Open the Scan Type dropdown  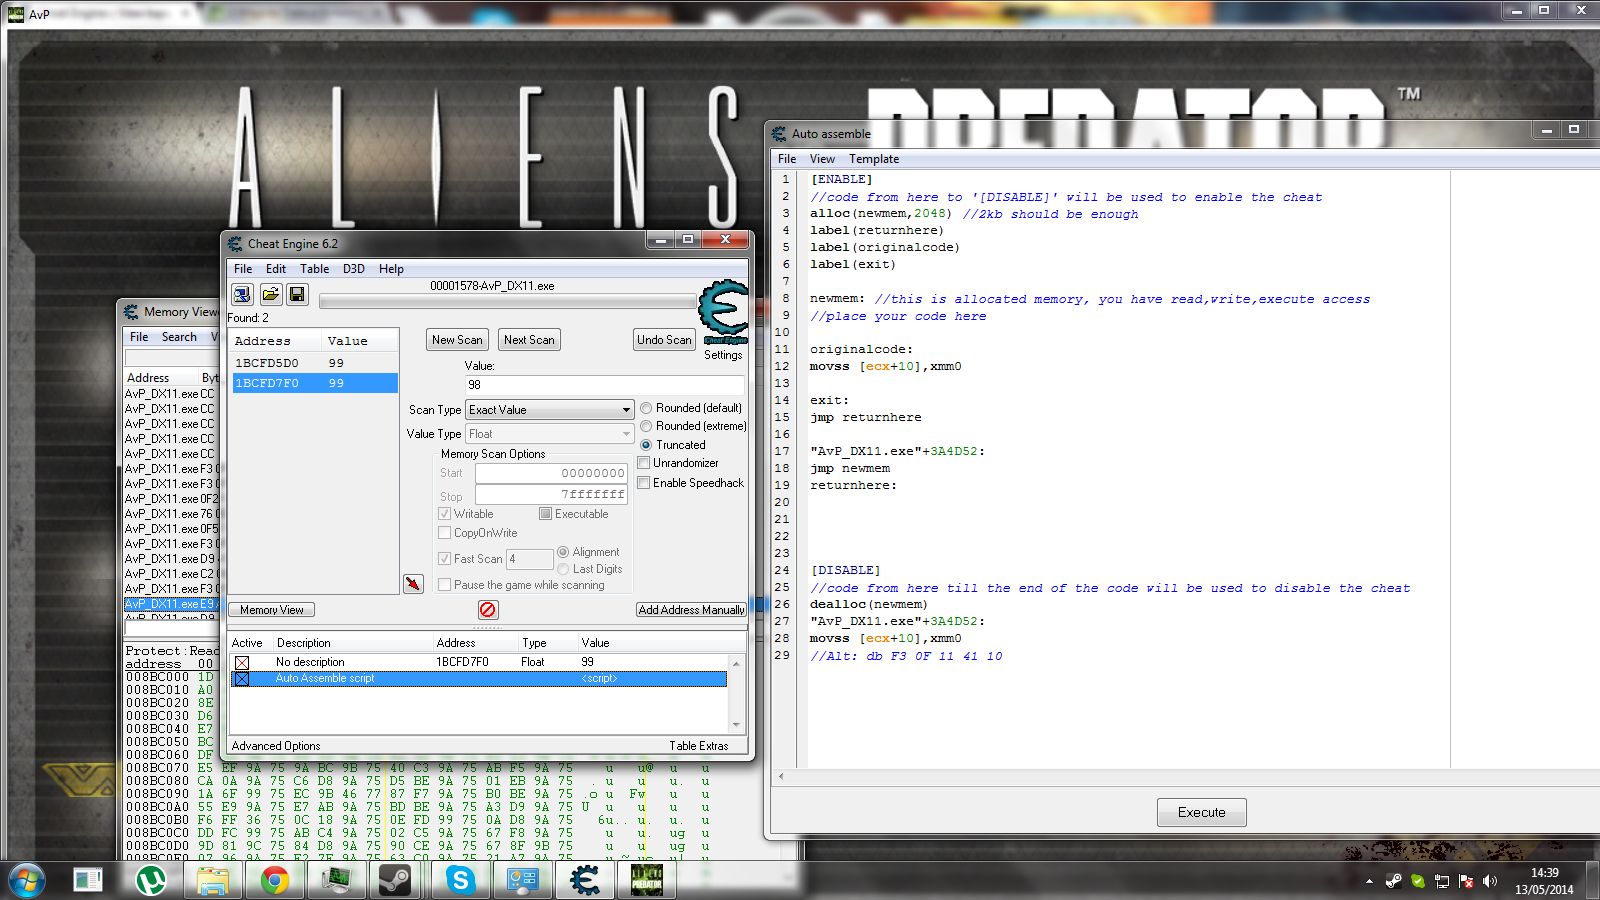coord(550,410)
